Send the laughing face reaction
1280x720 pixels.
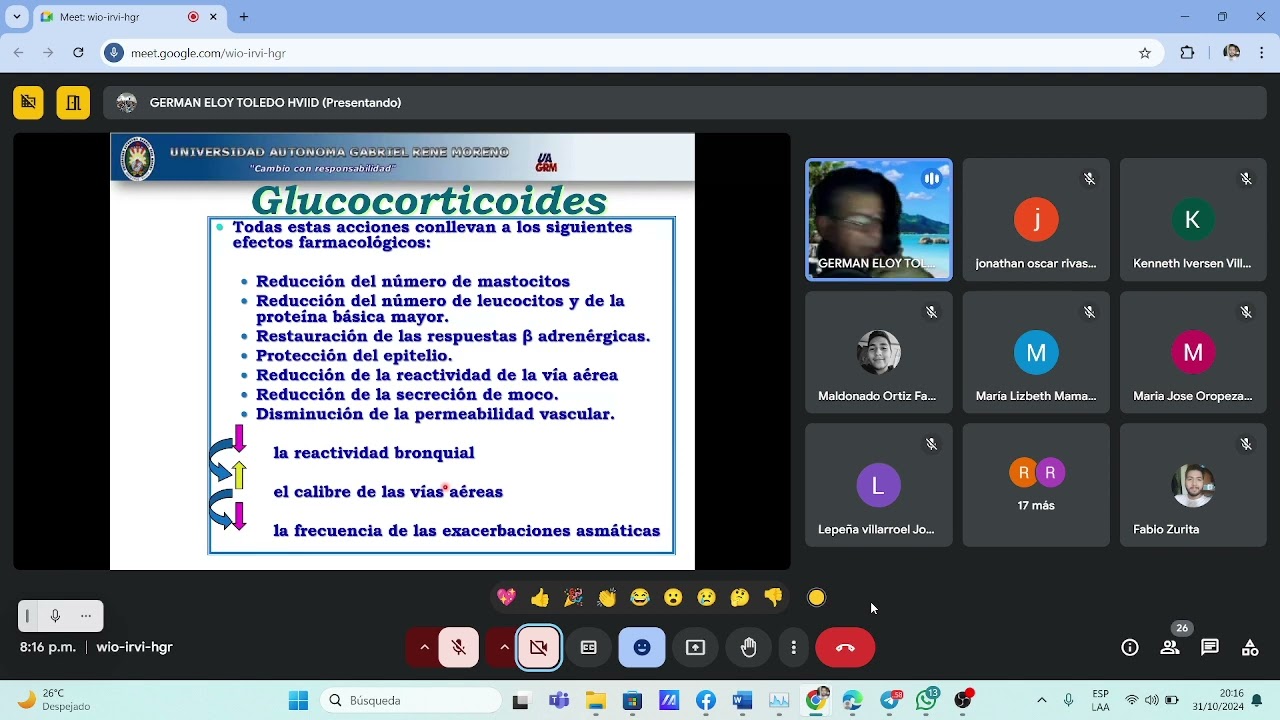[640, 597]
